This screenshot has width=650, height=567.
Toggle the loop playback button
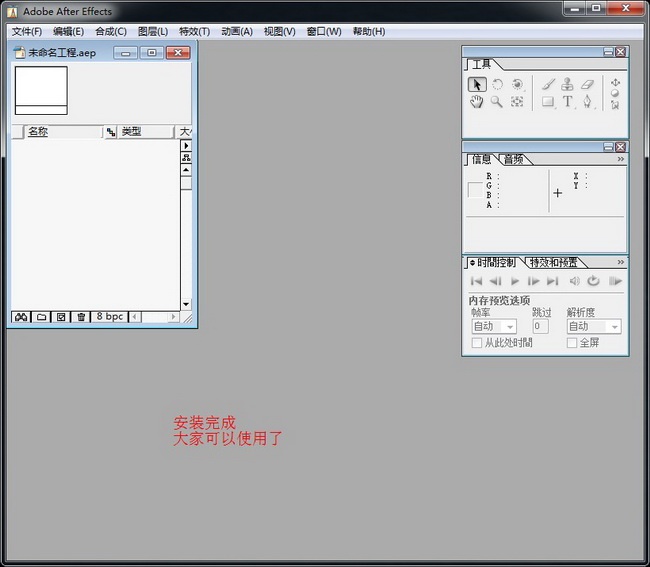coord(594,281)
